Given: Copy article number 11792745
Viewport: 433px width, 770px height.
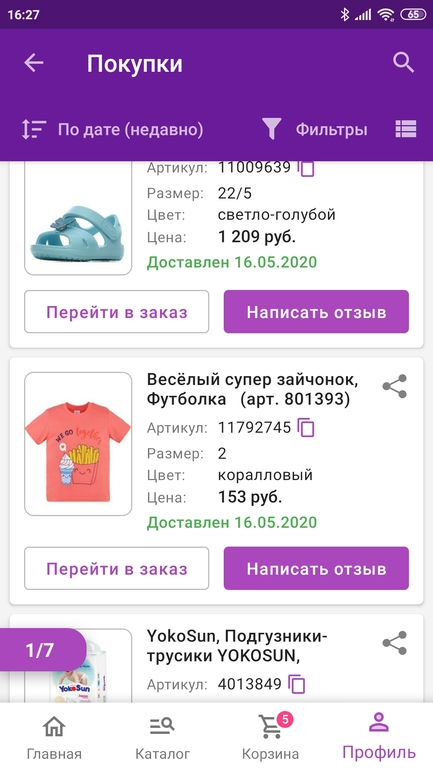Looking at the screenshot, I should tap(306, 428).
